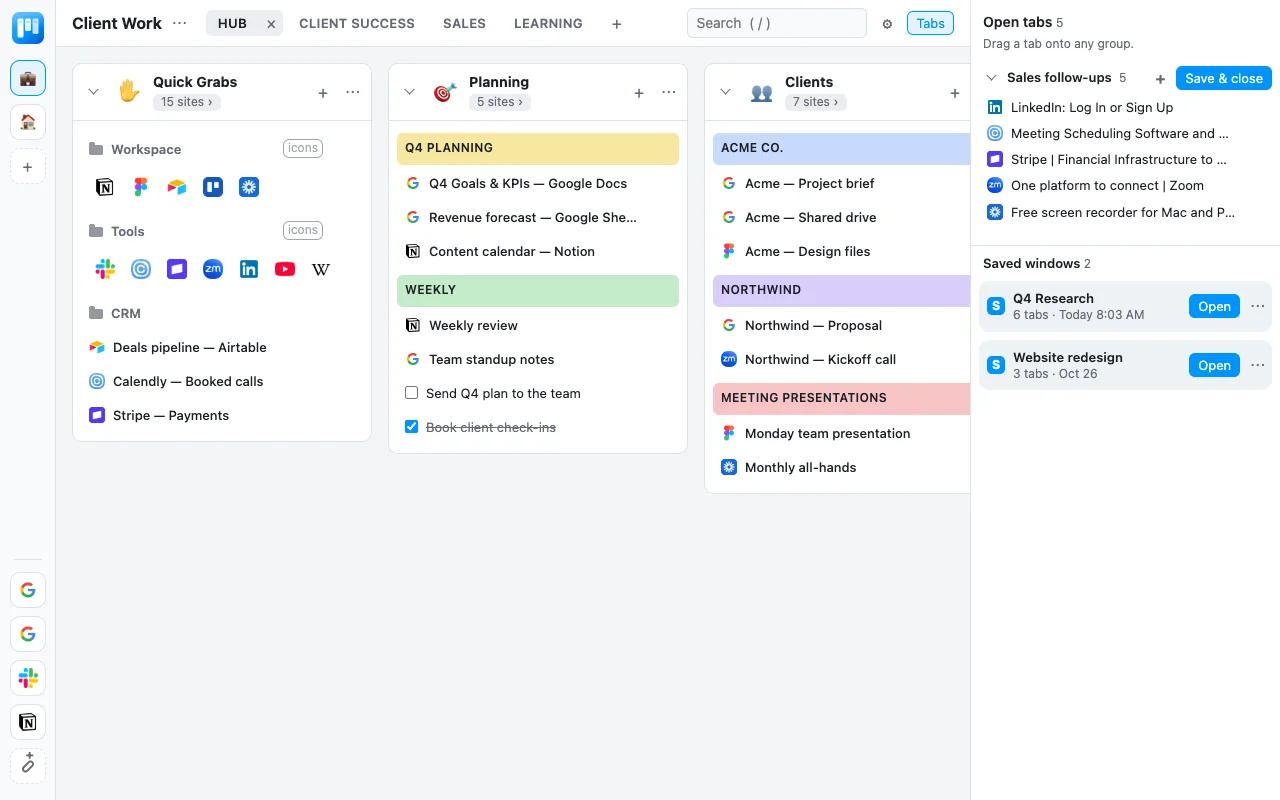The image size is (1280, 800).
Task: Open the Figma icon in the Workspace folder
Action: tap(141, 187)
